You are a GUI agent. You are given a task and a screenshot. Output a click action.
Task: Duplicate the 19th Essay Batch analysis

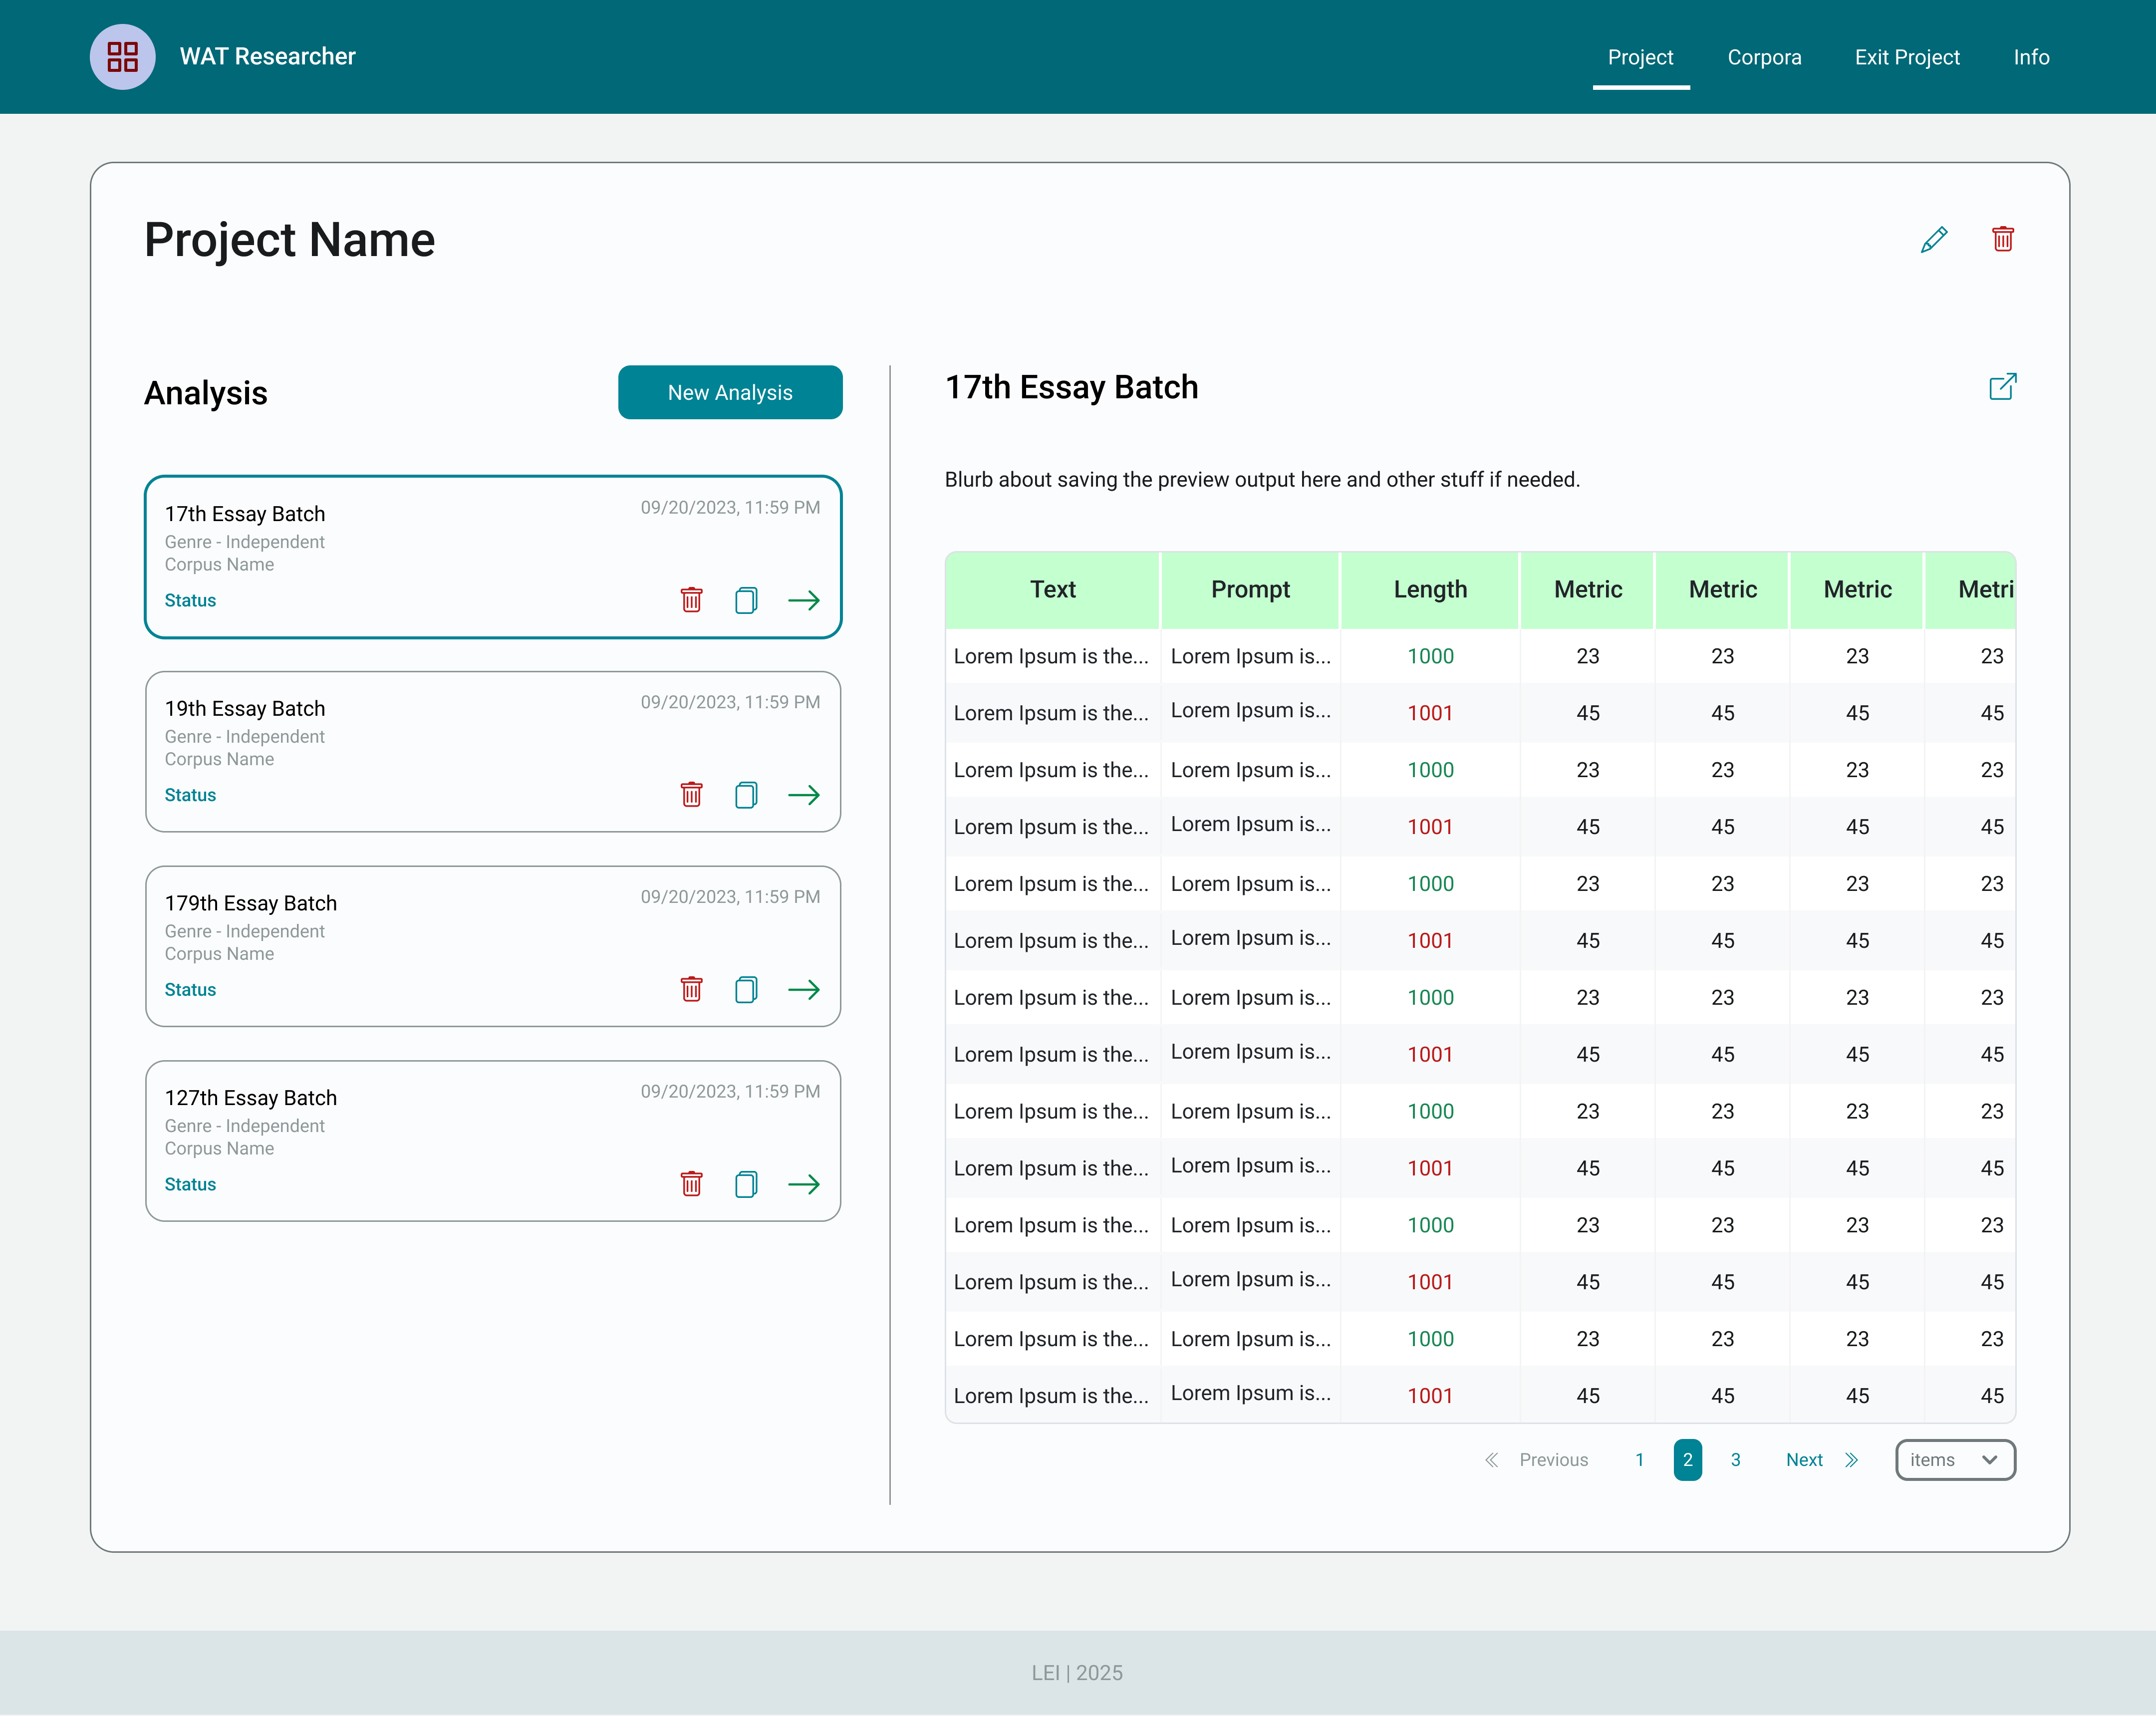[x=746, y=795]
